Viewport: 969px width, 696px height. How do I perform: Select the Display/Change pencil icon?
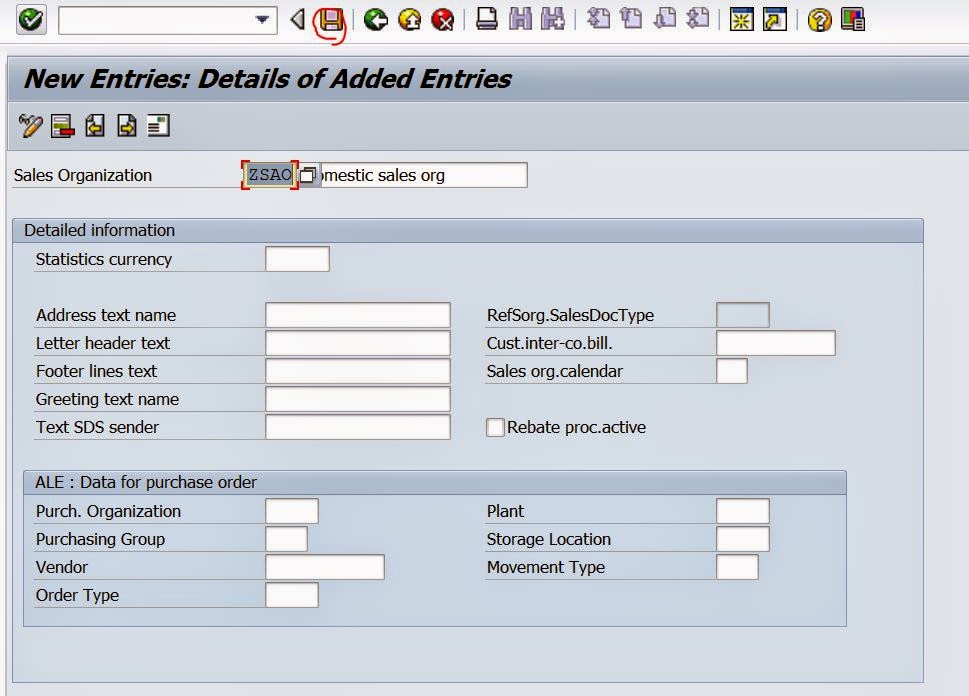[28, 125]
